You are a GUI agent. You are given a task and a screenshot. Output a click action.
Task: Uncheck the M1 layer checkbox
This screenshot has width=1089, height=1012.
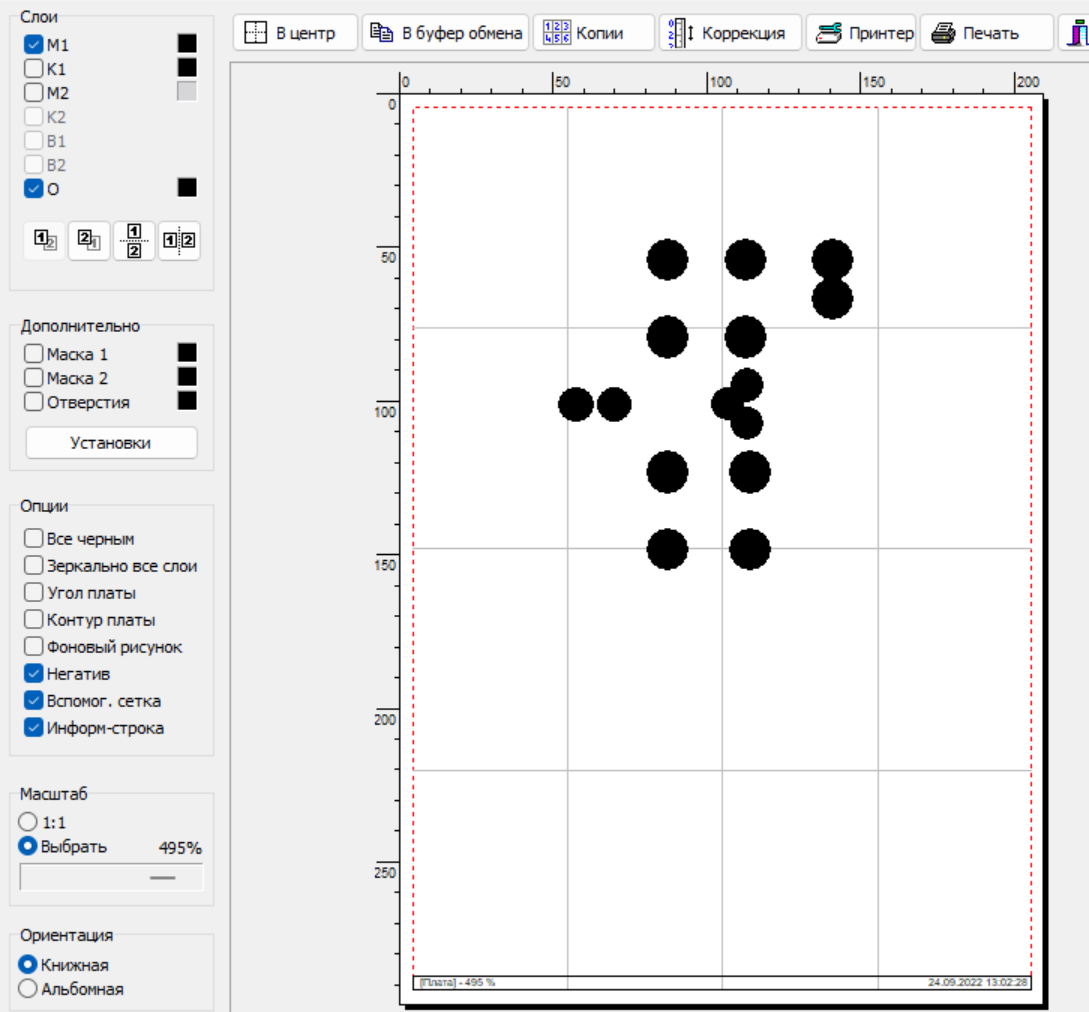coord(33,44)
